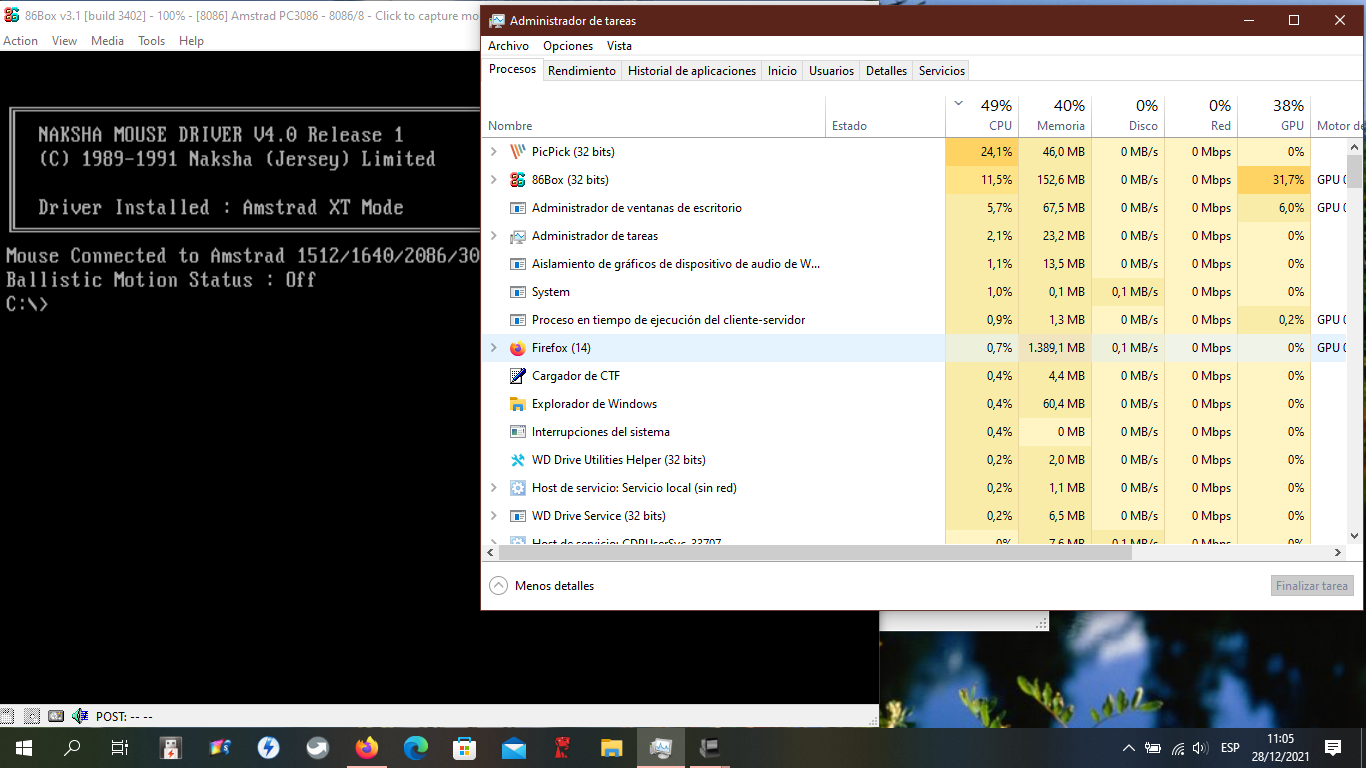The width and height of the screenshot is (1366, 768).
Task: Click the PicPick icon in the process list
Action: 518,151
